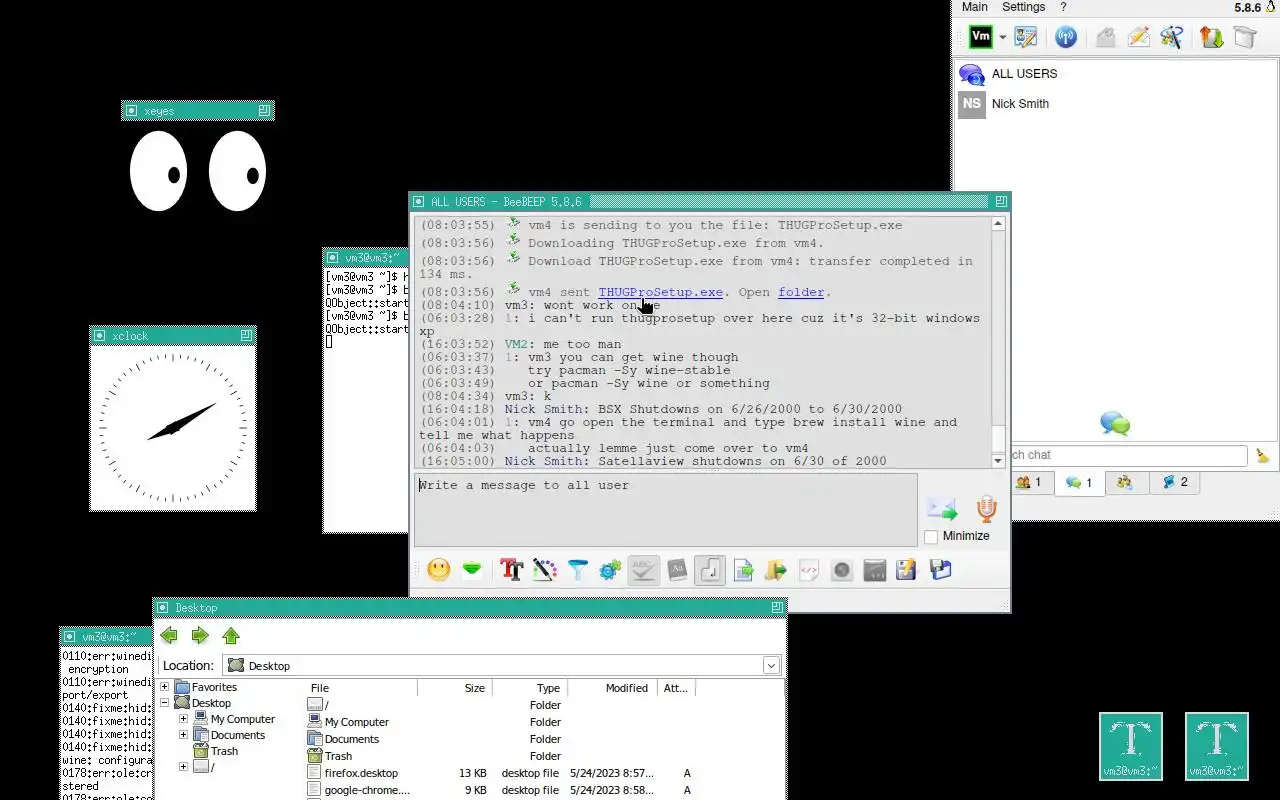Open second minimized vm3@vm3 terminal icon
This screenshot has height=800, width=1280.
pyautogui.click(x=1217, y=746)
